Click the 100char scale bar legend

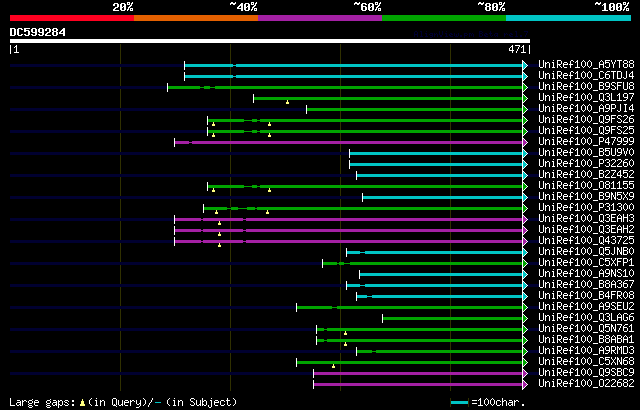pos(460,403)
